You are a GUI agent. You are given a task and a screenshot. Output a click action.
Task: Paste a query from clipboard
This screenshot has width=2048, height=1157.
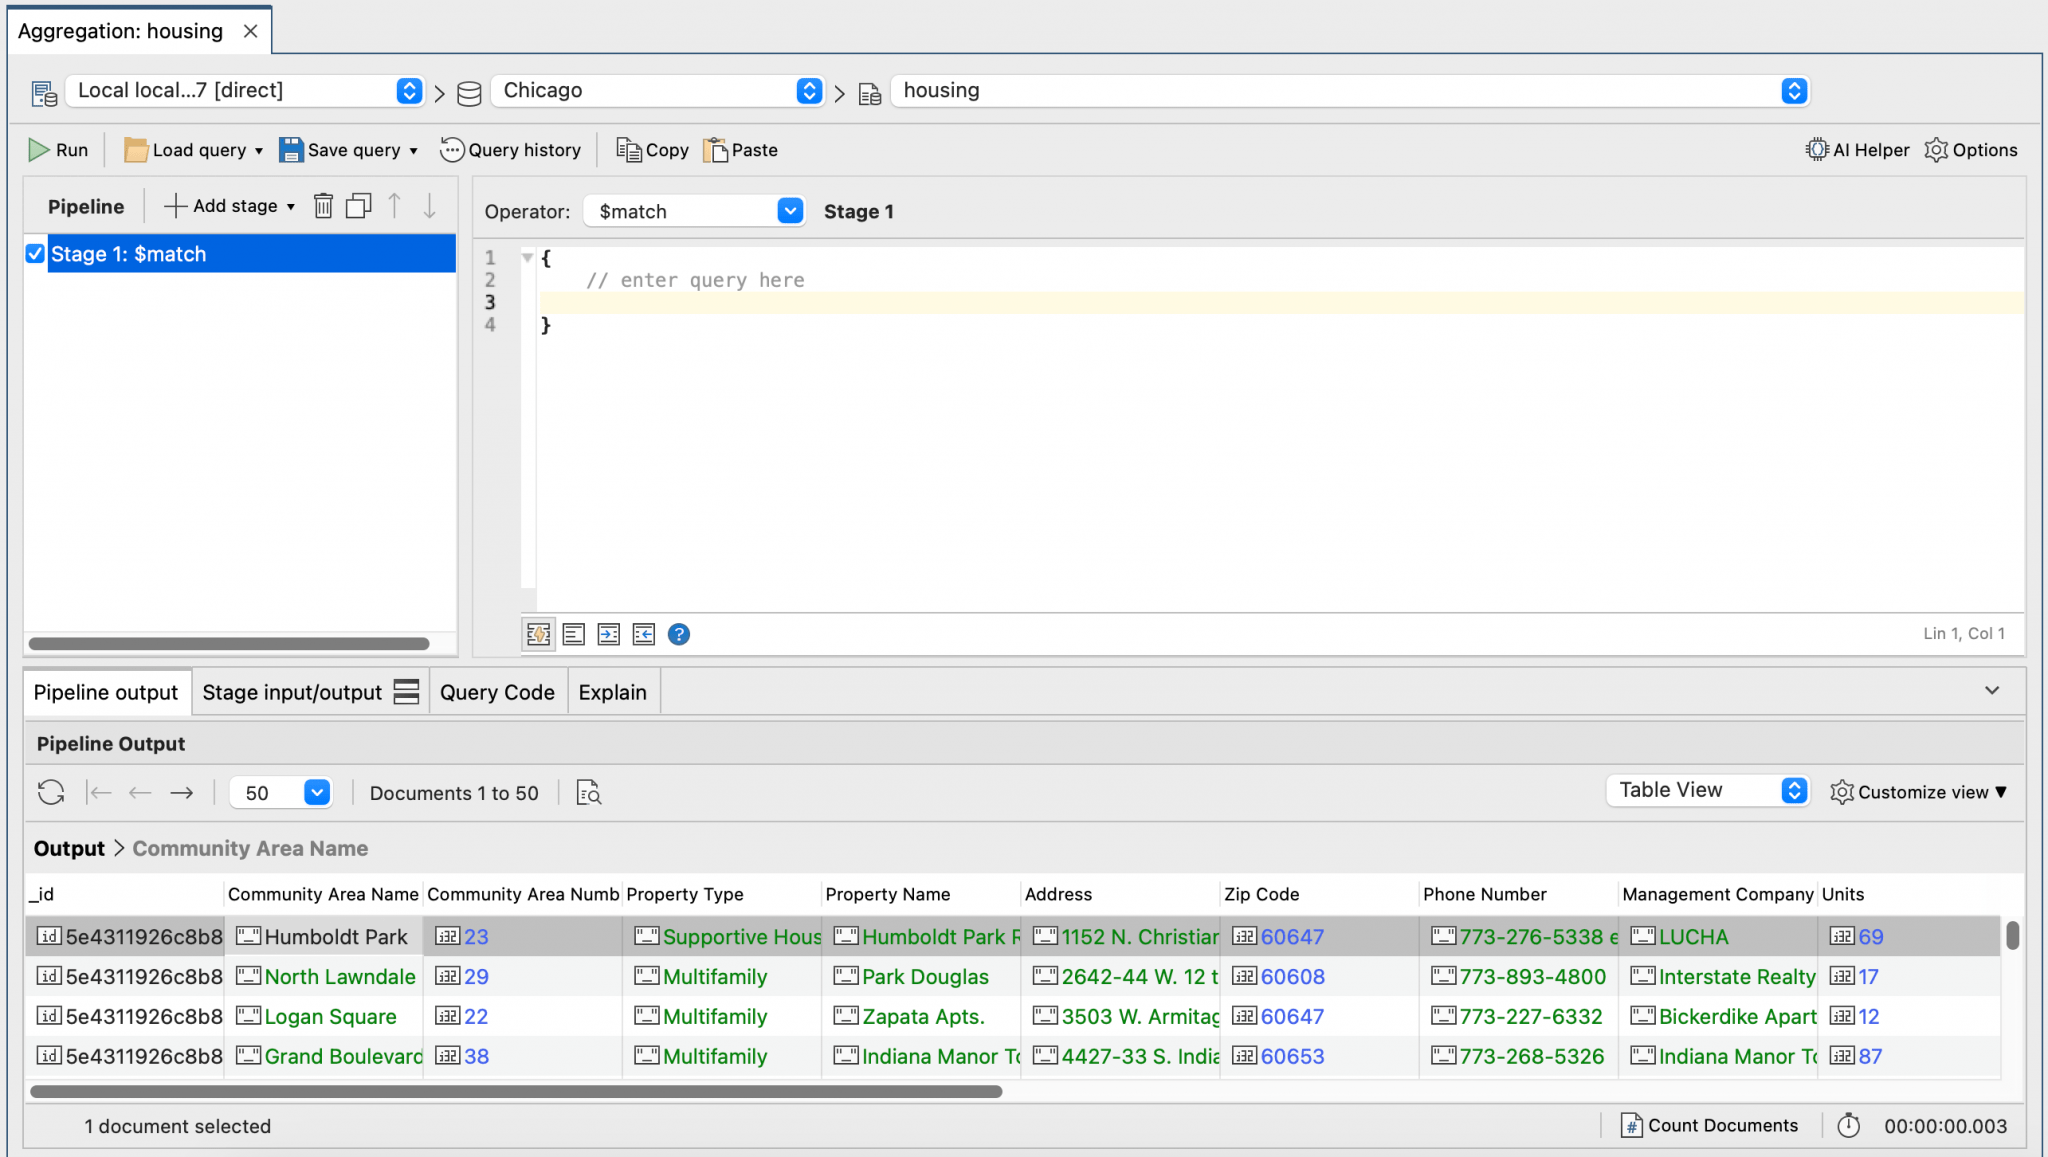tap(740, 149)
